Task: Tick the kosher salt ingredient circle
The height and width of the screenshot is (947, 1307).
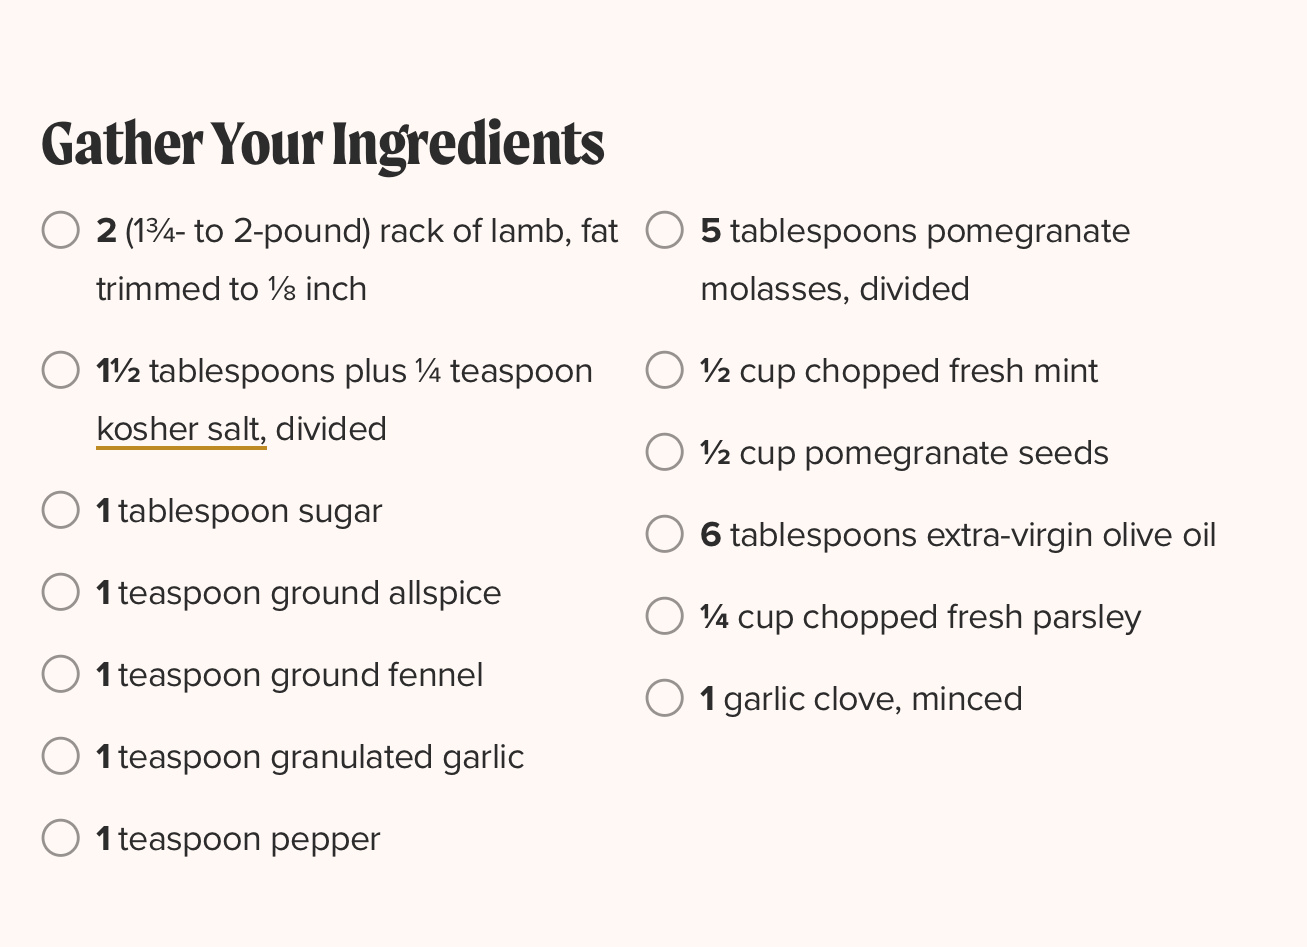Action: 61,370
